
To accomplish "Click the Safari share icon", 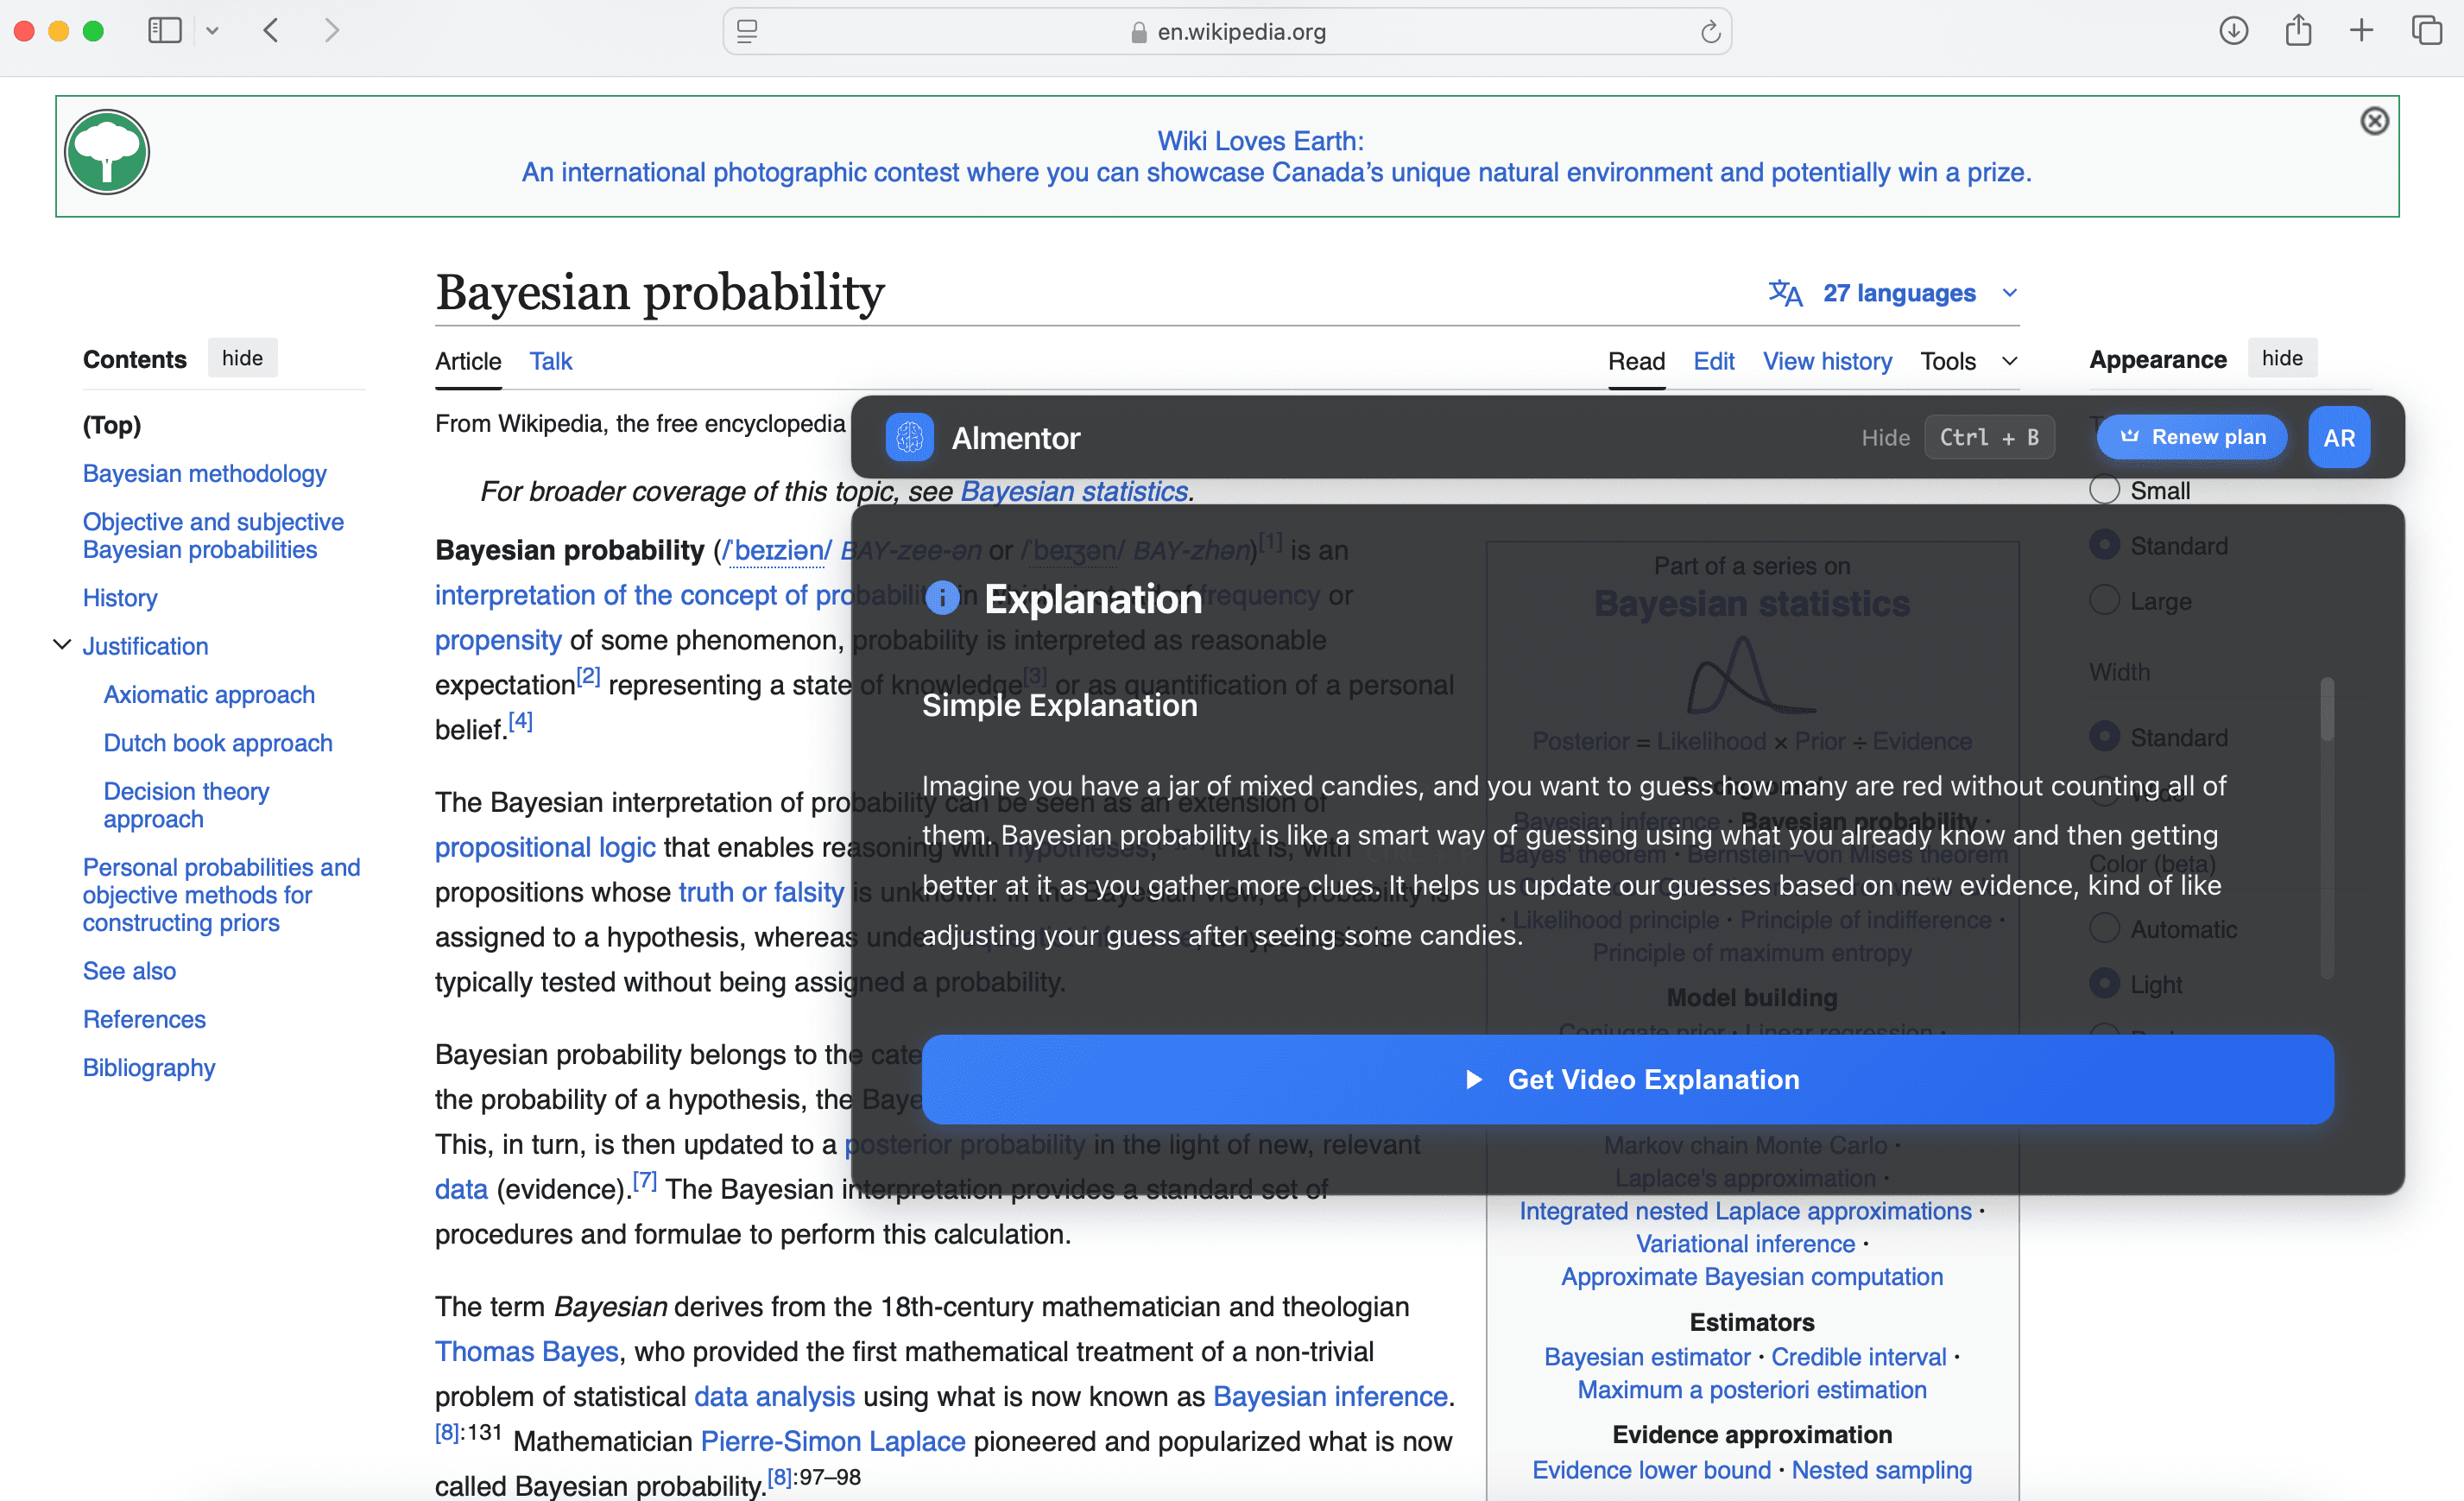I will 2298,31.
